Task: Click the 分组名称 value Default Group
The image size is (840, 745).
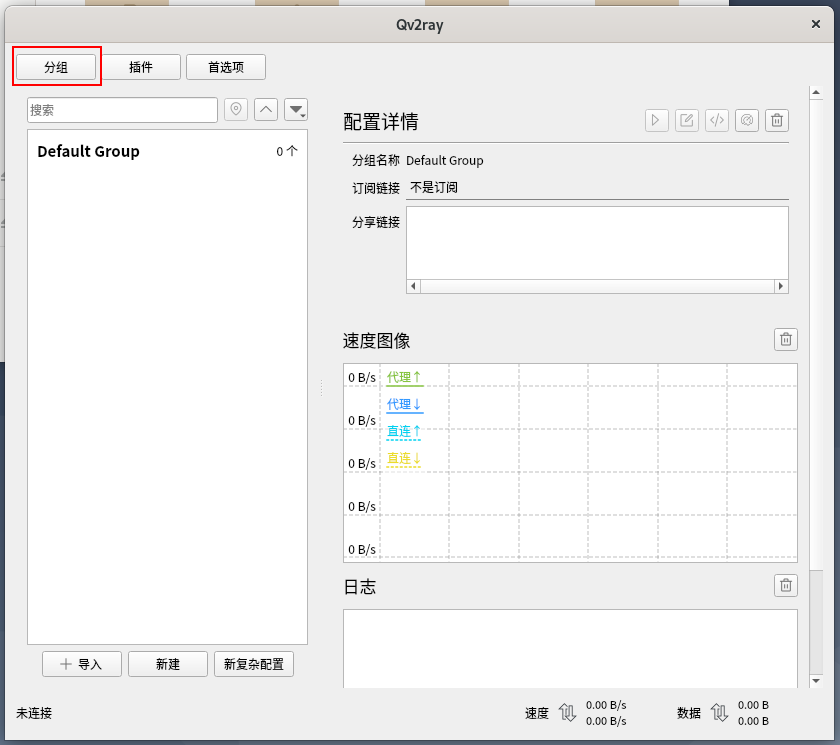Action: (x=445, y=161)
